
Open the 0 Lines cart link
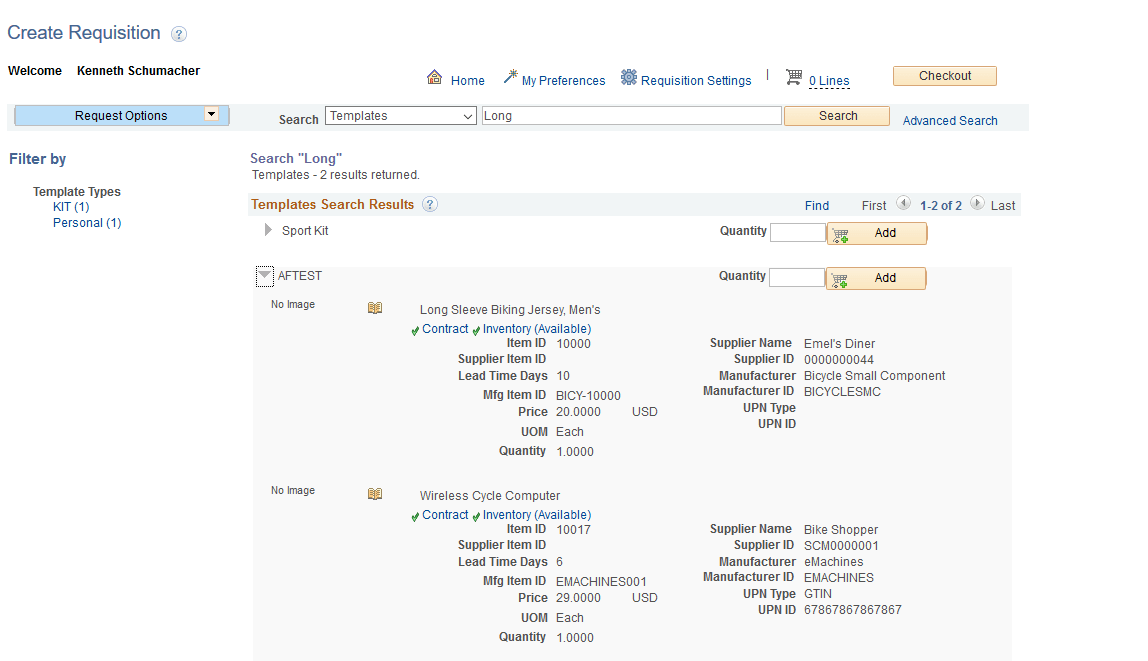[x=830, y=81]
